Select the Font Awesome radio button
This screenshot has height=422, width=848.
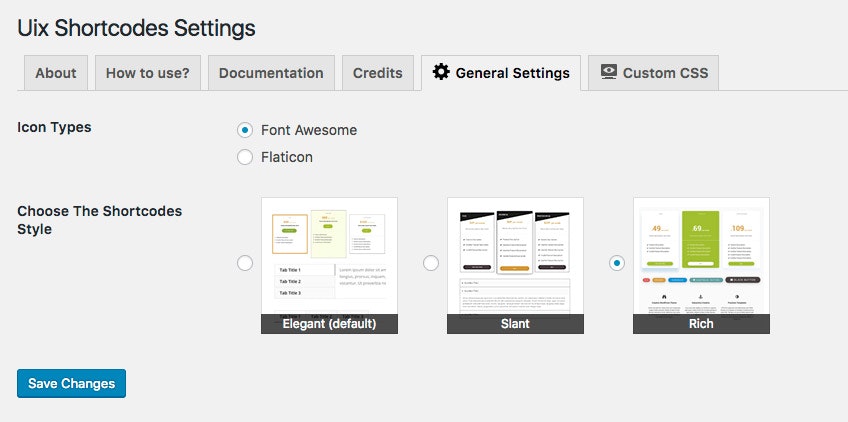[x=245, y=130]
